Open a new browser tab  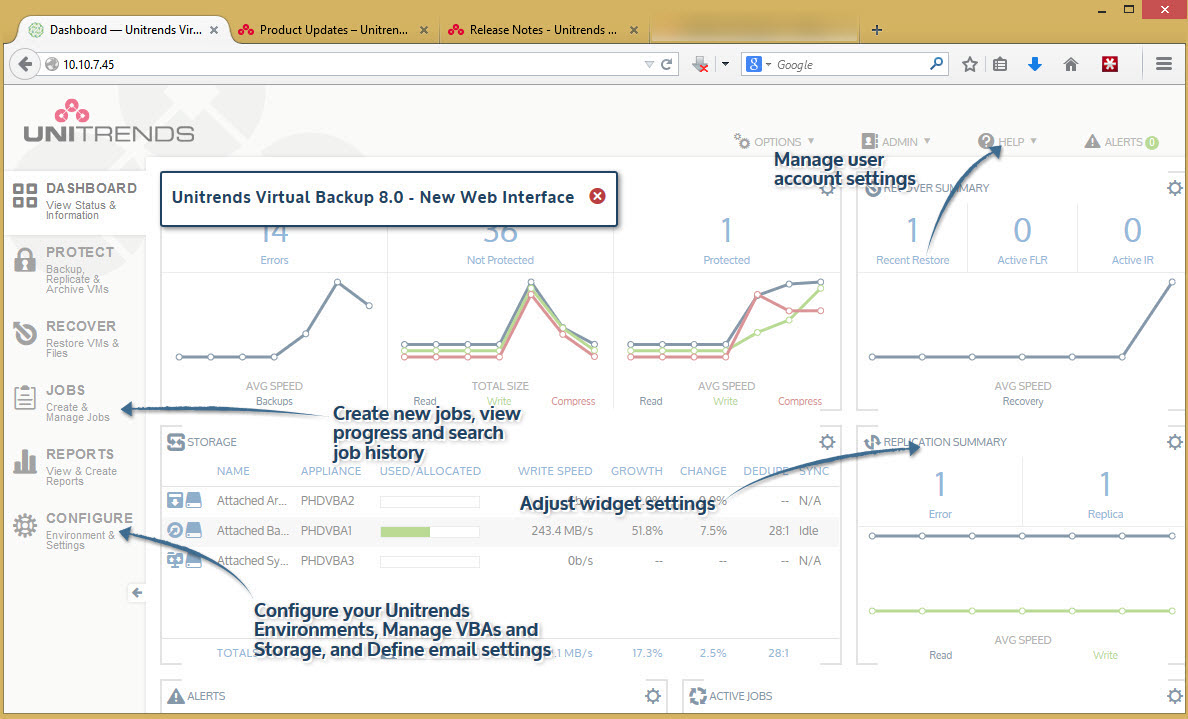coord(877,30)
